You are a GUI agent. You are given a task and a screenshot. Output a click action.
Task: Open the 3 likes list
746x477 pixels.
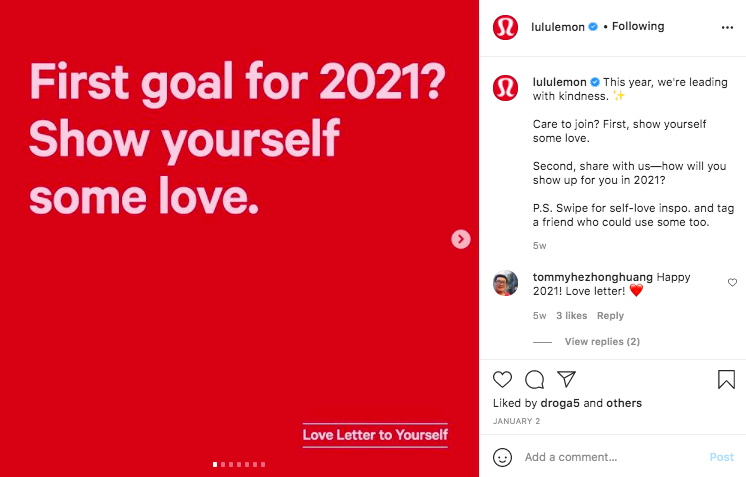coord(571,316)
